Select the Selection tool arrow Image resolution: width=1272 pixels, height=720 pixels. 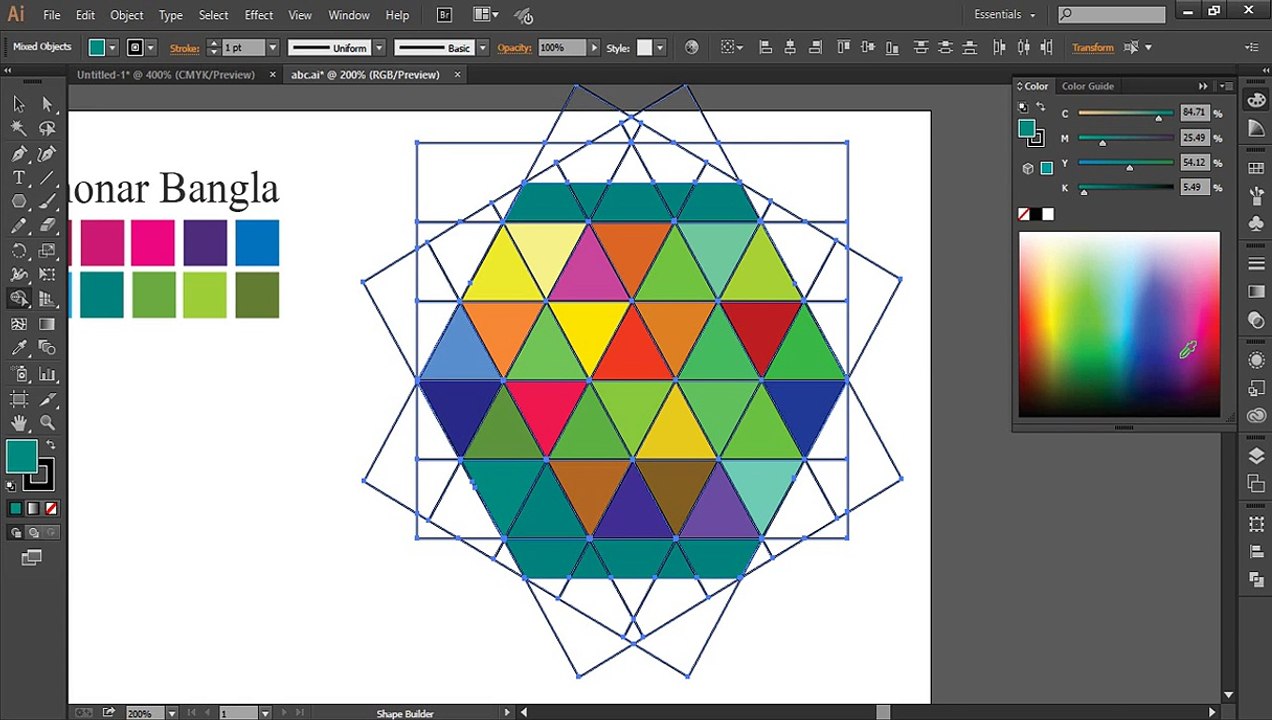(x=19, y=104)
